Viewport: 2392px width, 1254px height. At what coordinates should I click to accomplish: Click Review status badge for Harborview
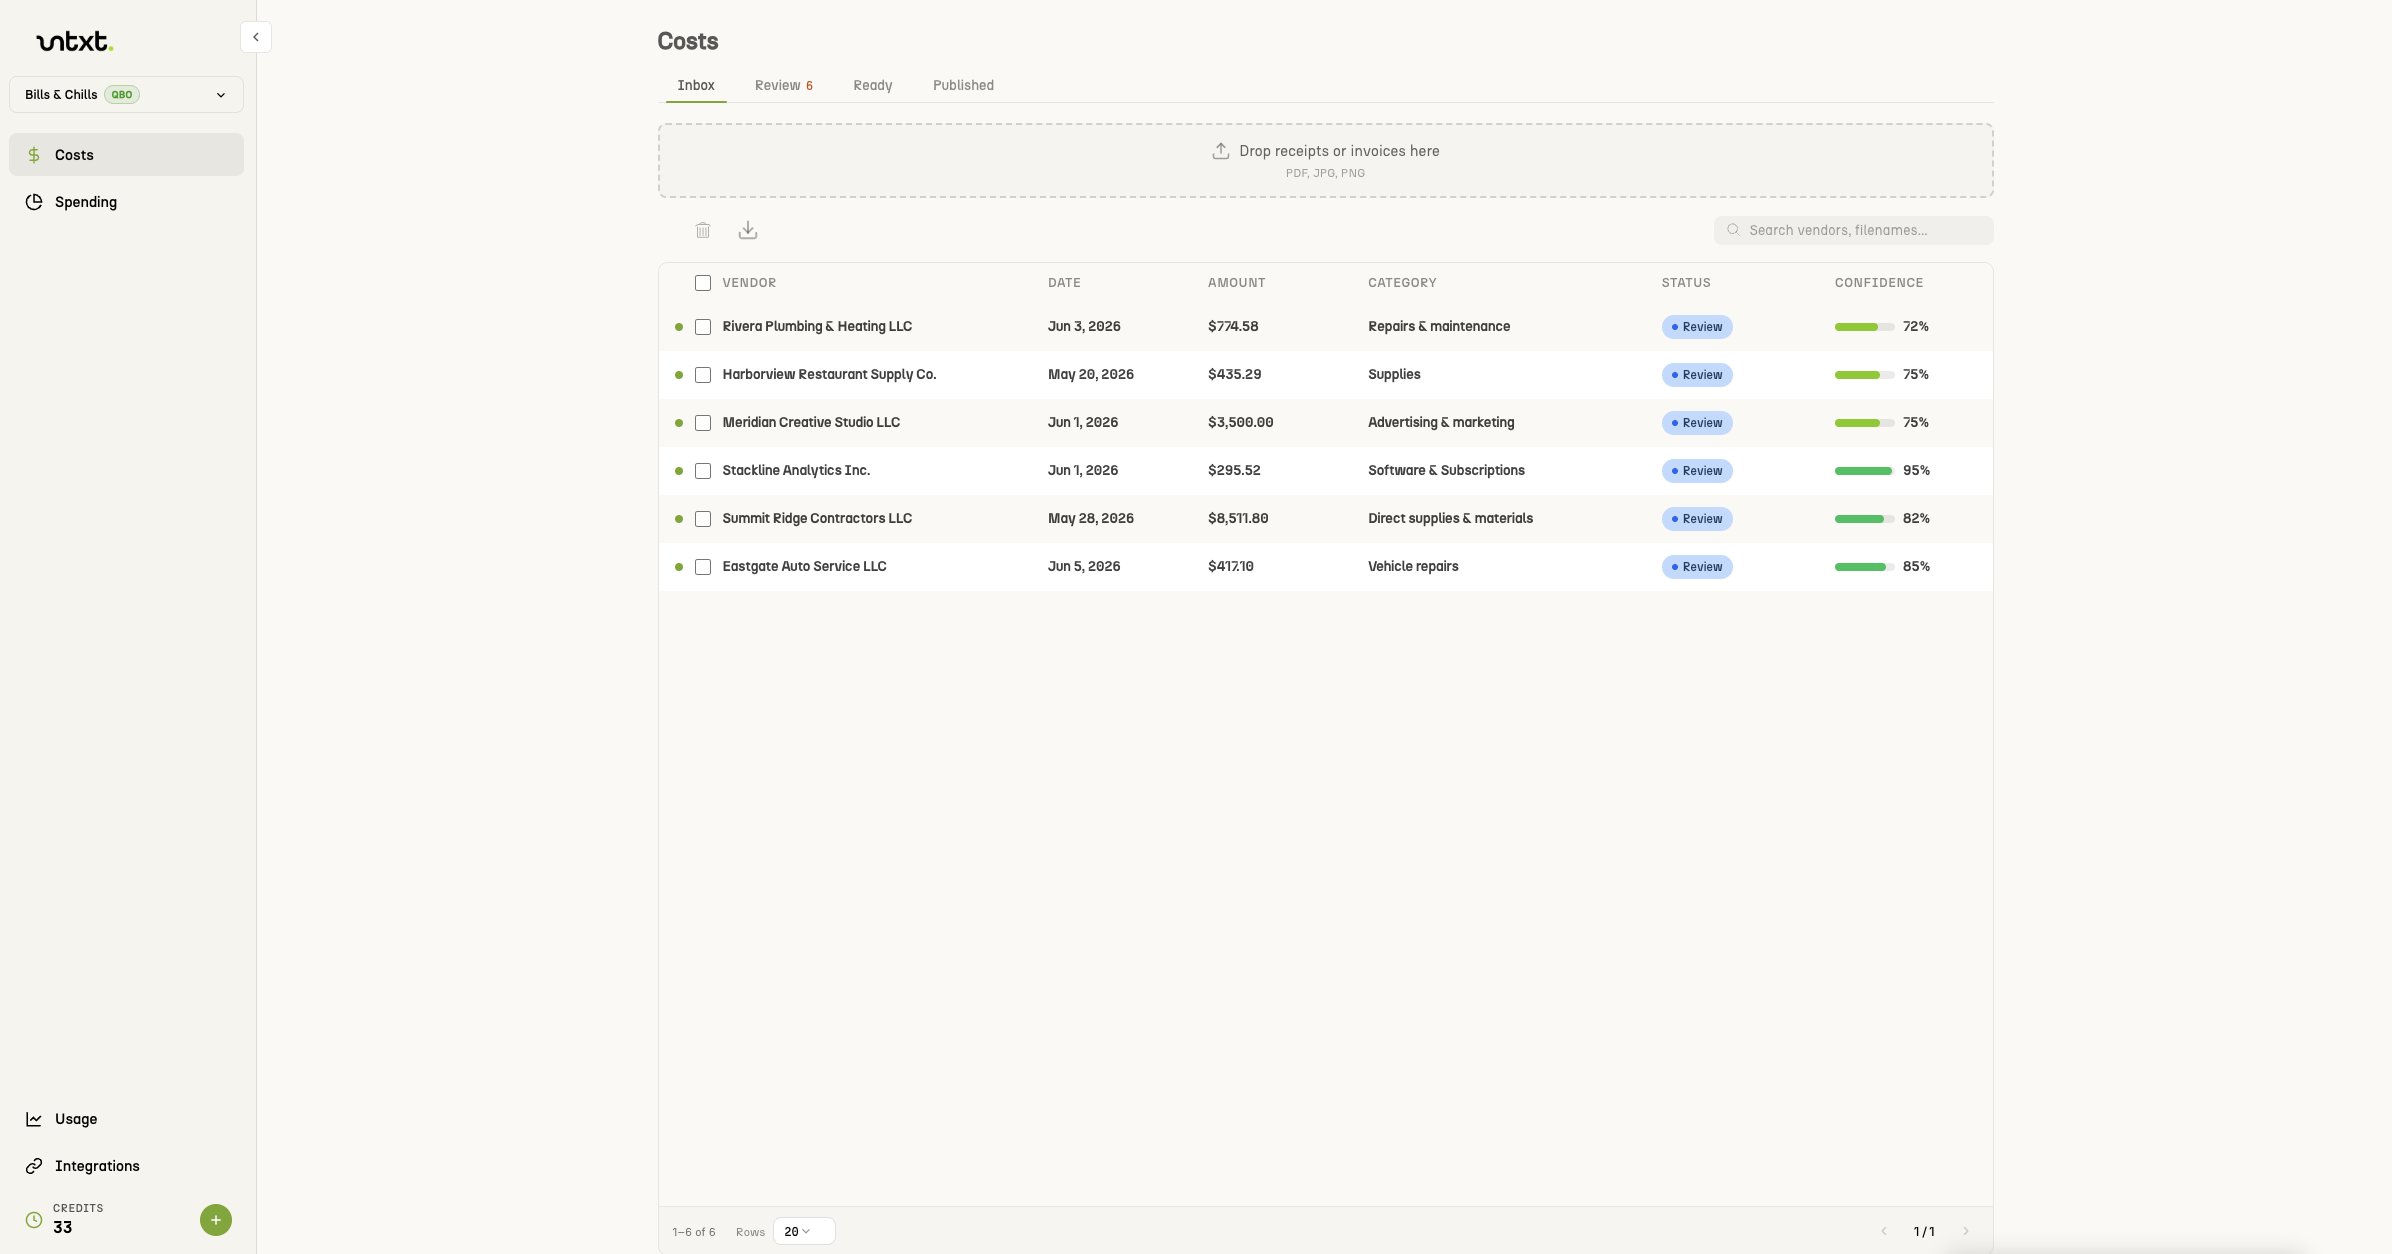pos(1697,375)
